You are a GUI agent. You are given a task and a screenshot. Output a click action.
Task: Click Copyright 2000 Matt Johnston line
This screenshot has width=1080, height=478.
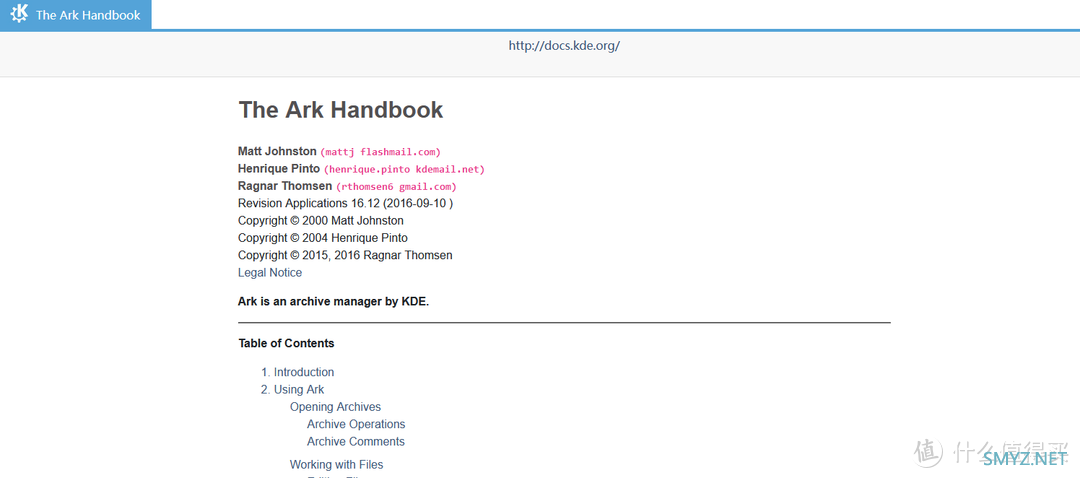coord(321,220)
